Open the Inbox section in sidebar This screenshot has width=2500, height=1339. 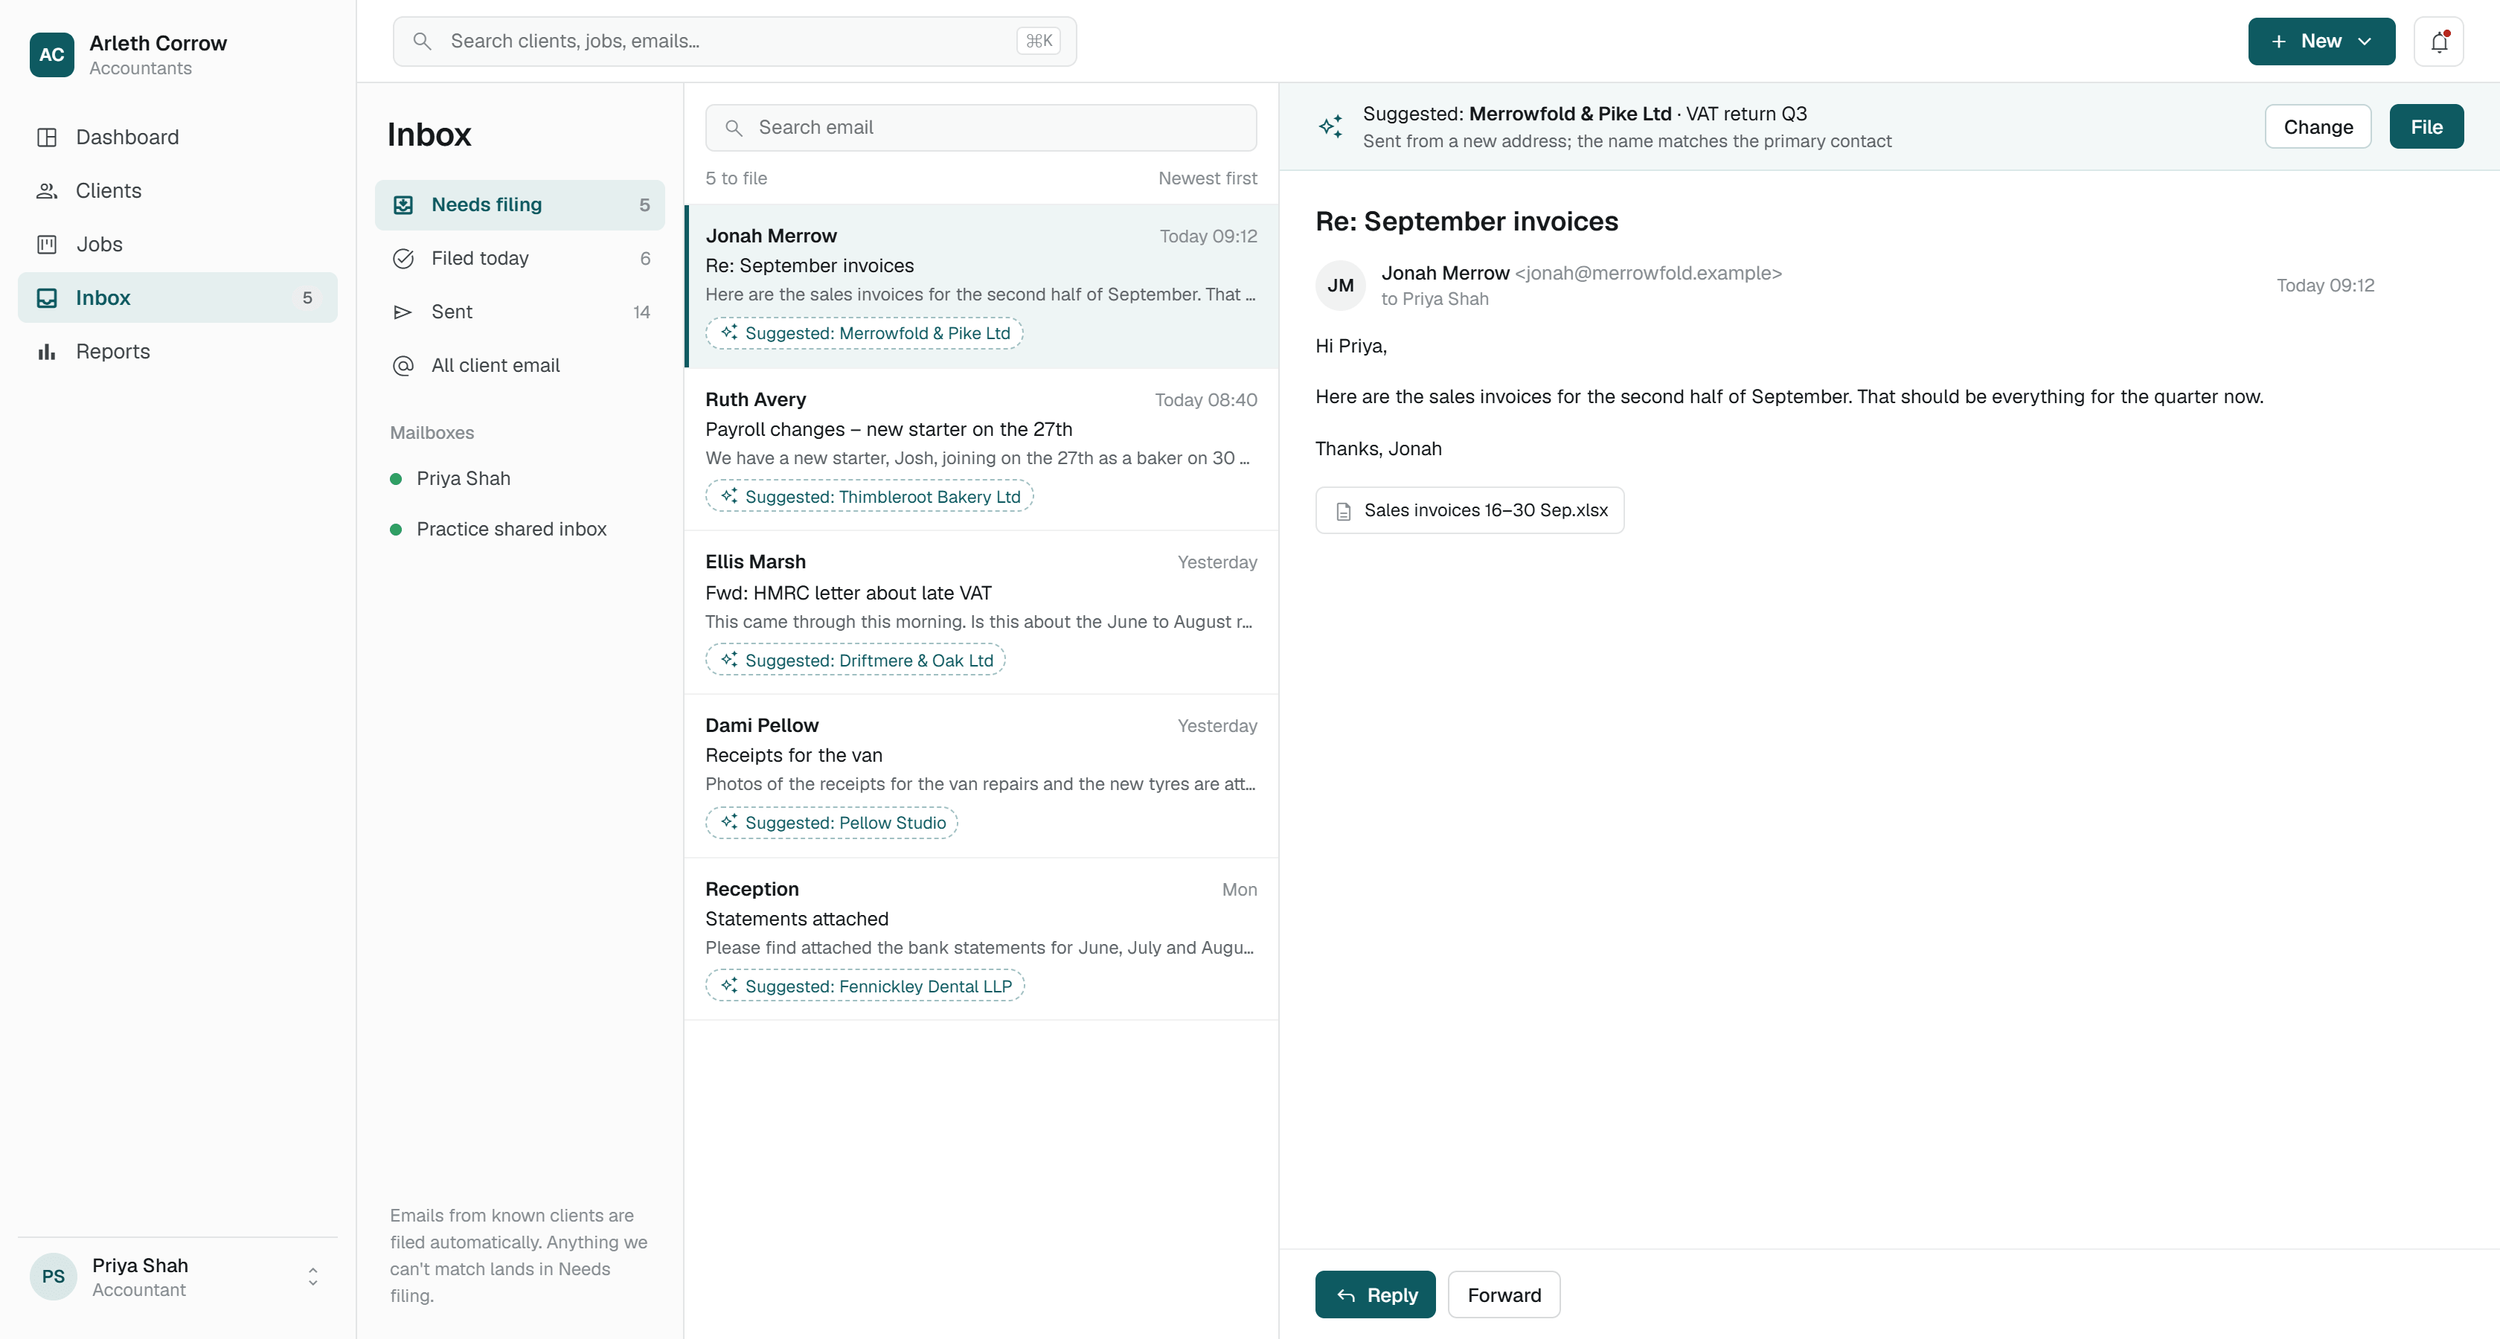[178, 298]
